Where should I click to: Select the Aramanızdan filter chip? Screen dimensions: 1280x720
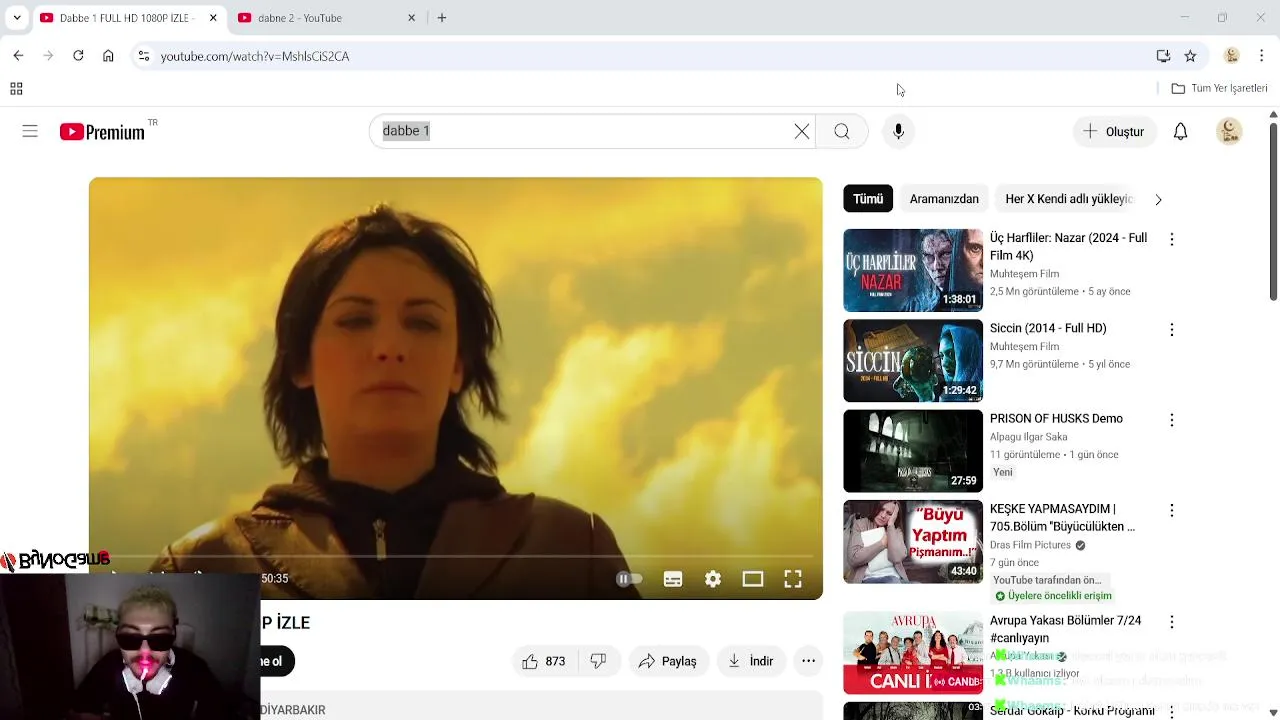point(944,199)
